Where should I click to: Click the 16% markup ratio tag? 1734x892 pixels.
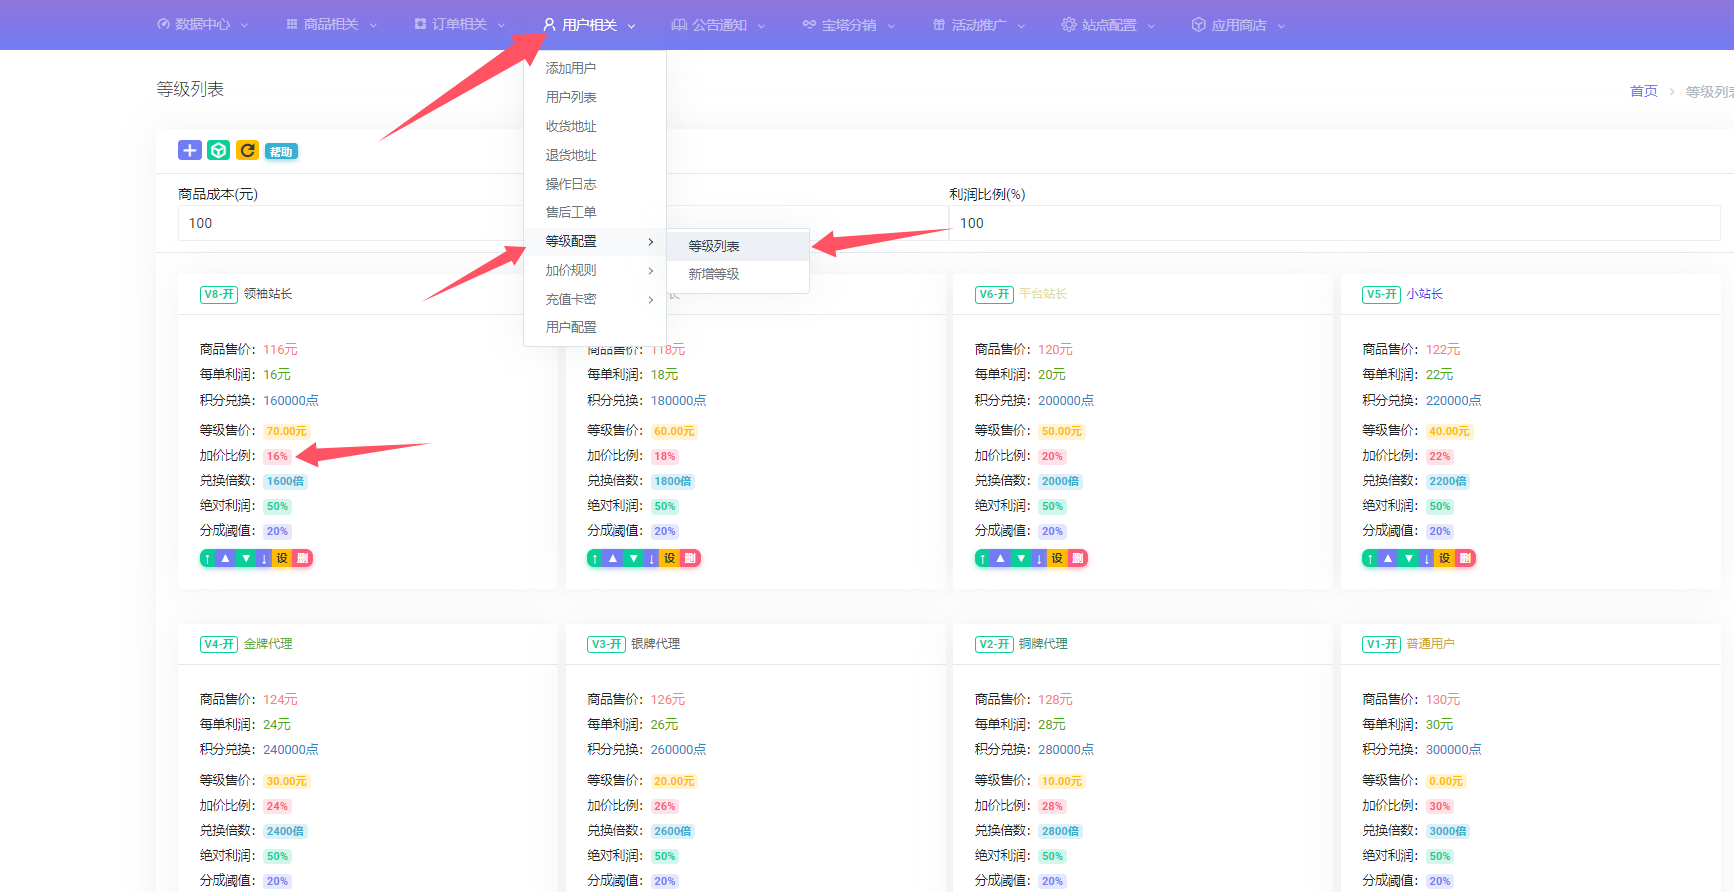coord(277,456)
